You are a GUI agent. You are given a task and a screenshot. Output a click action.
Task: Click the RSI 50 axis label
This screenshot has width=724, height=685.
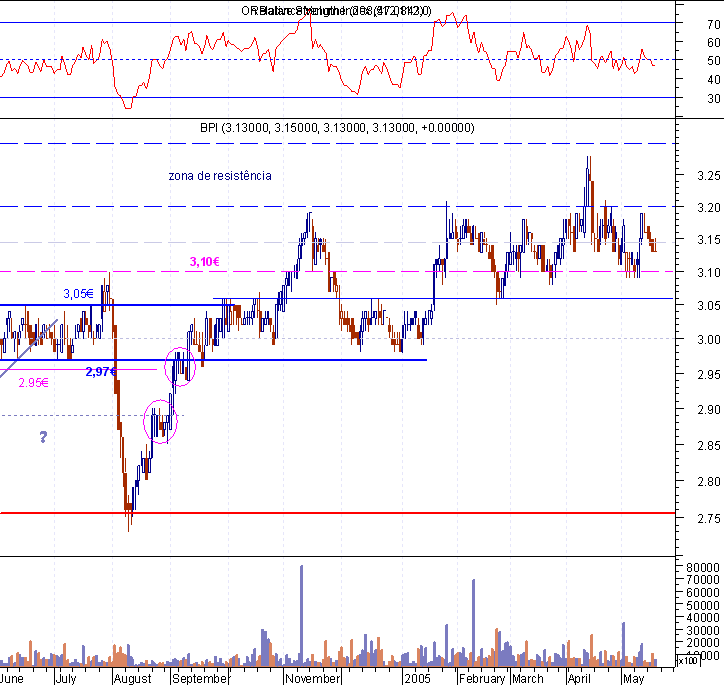click(x=714, y=61)
